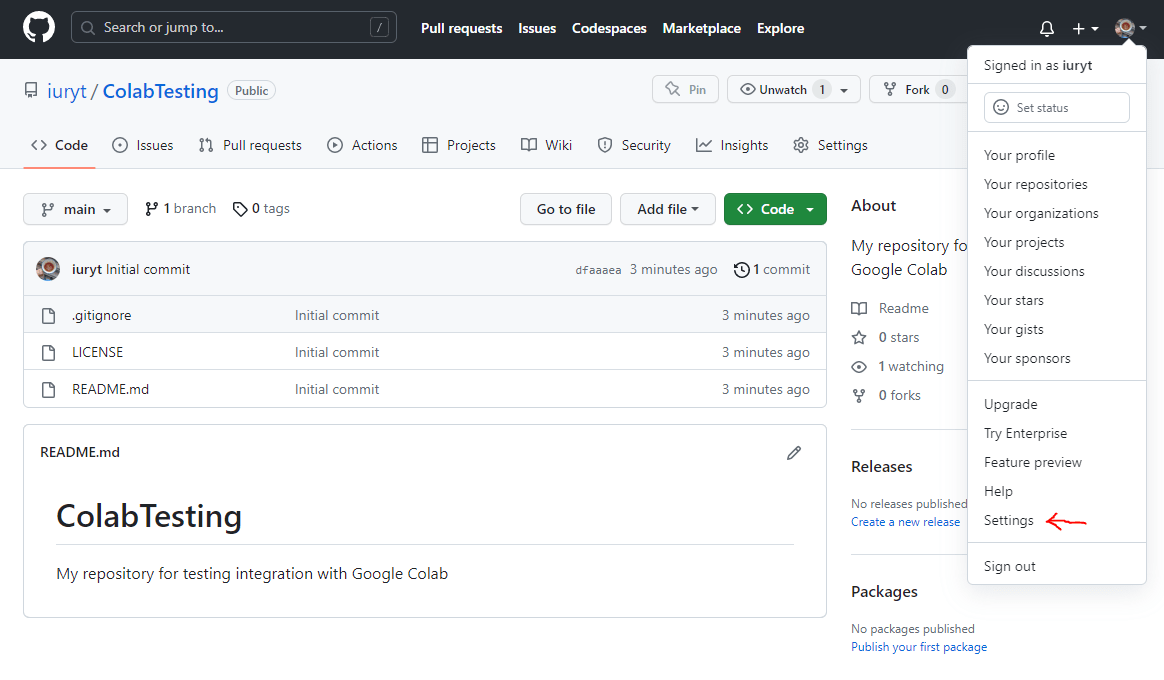Screen dimensions: 1164x680
Task: Open the main branch selector
Action: click(75, 209)
